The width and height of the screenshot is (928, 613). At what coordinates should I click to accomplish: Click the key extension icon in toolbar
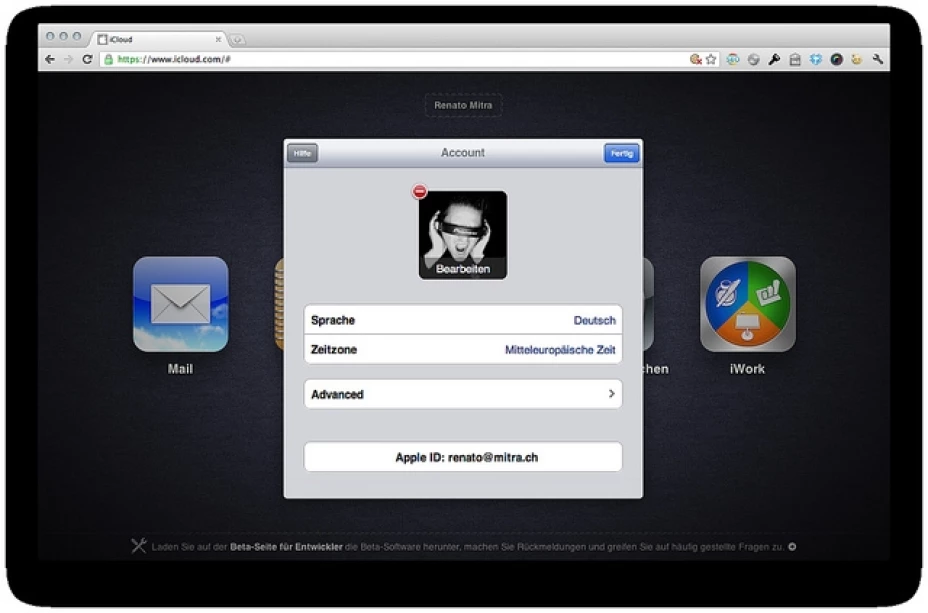[x=774, y=60]
